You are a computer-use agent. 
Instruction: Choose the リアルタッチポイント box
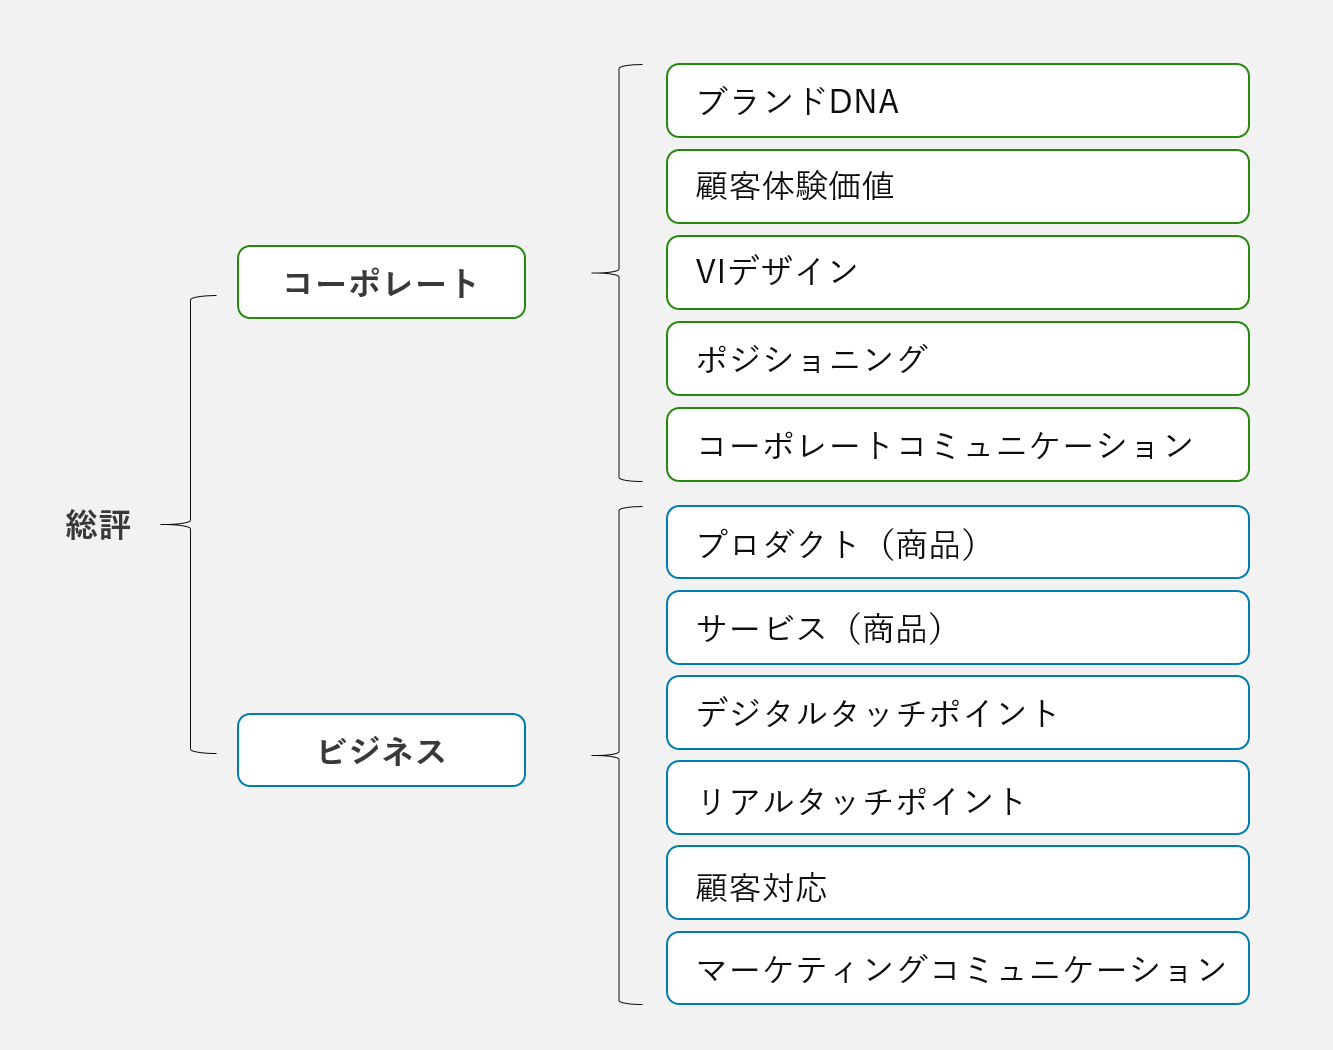point(957,798)
